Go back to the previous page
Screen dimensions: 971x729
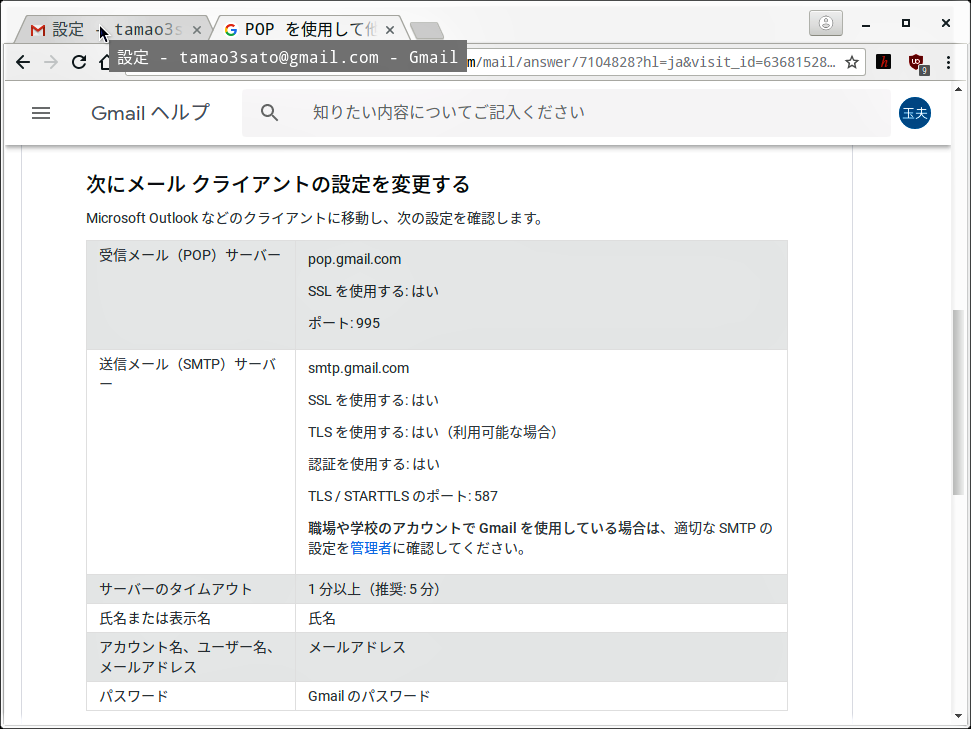pyautogui.click(x=23, y=62)
